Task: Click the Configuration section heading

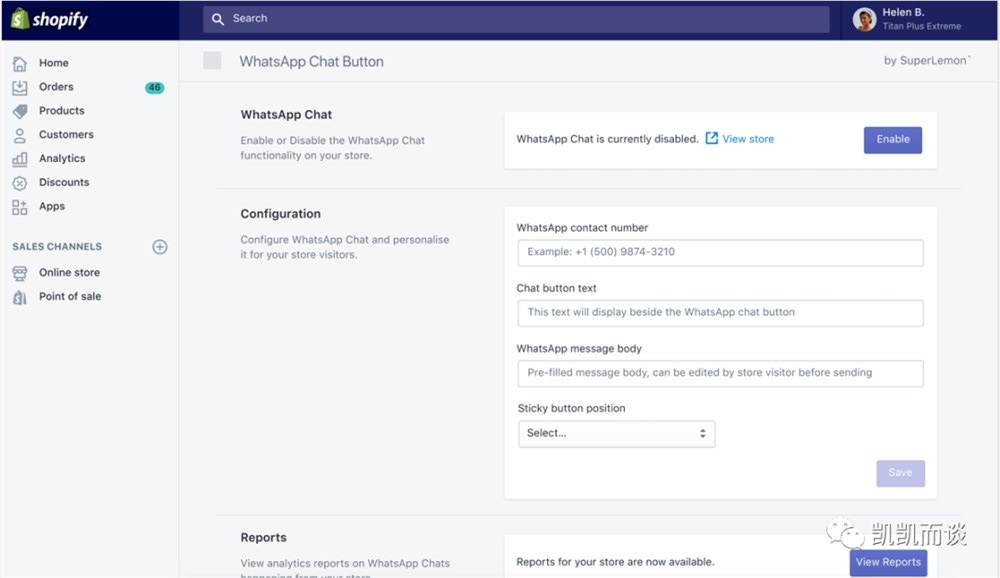Action: [281, 214]
